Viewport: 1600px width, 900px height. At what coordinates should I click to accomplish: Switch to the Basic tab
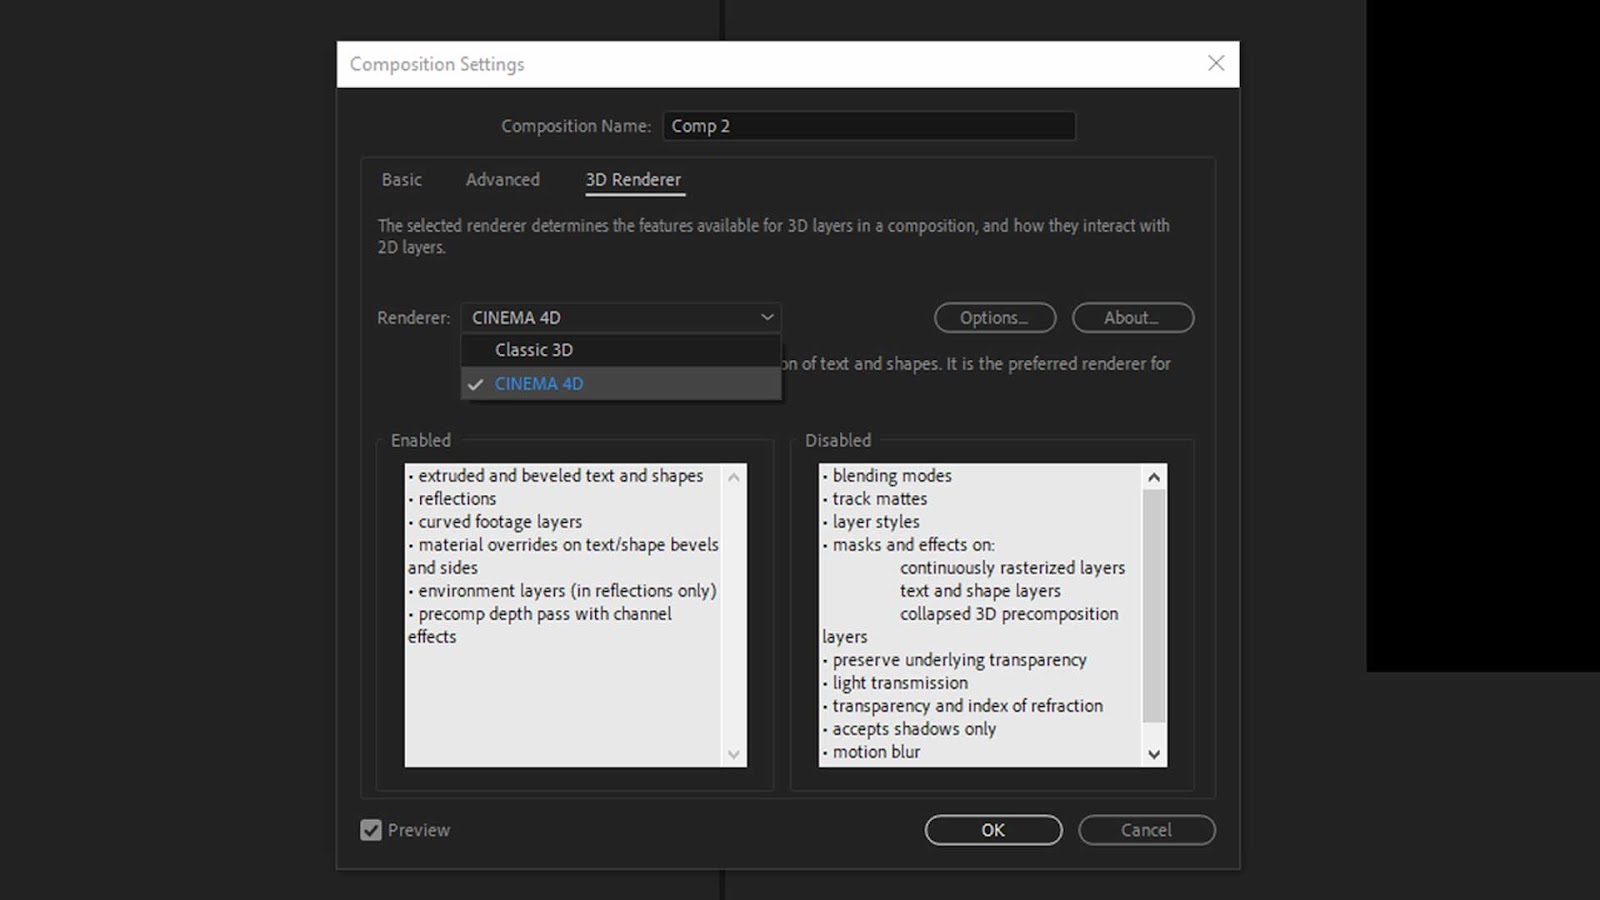(x=402, y=180)
